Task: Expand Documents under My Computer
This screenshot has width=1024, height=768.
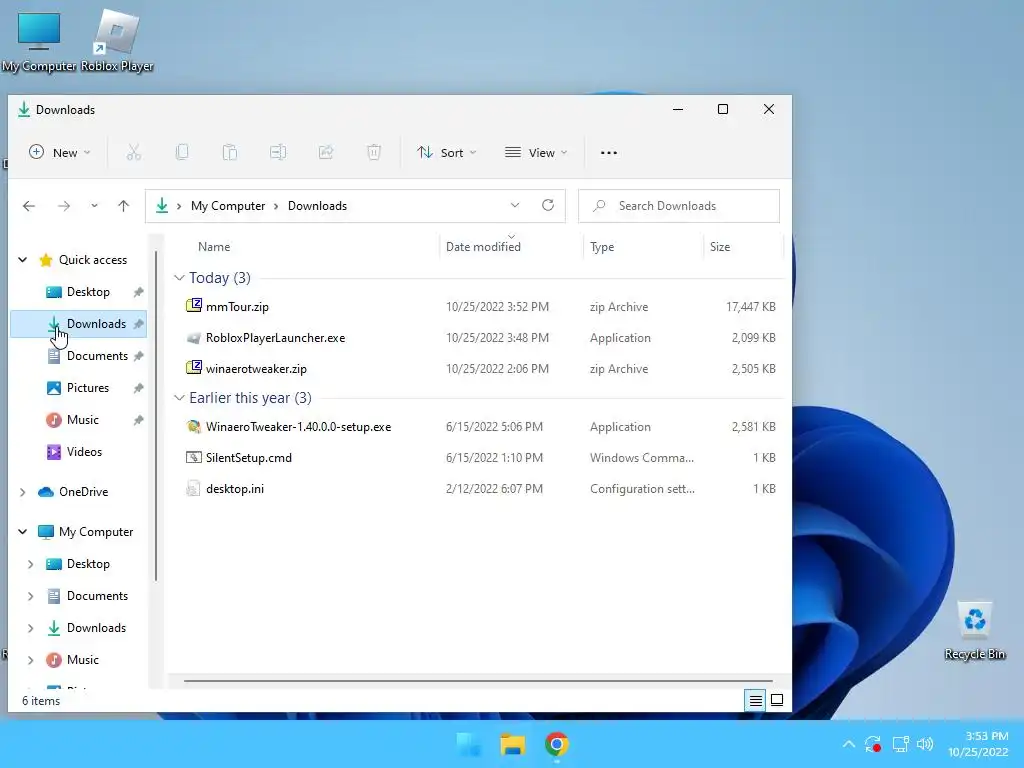Action: pos(30,596)
